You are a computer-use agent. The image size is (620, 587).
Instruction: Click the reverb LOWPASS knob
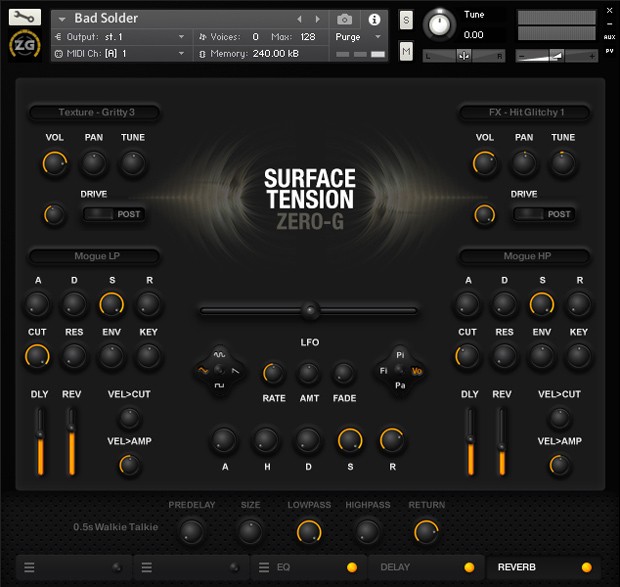coord(309,532)
